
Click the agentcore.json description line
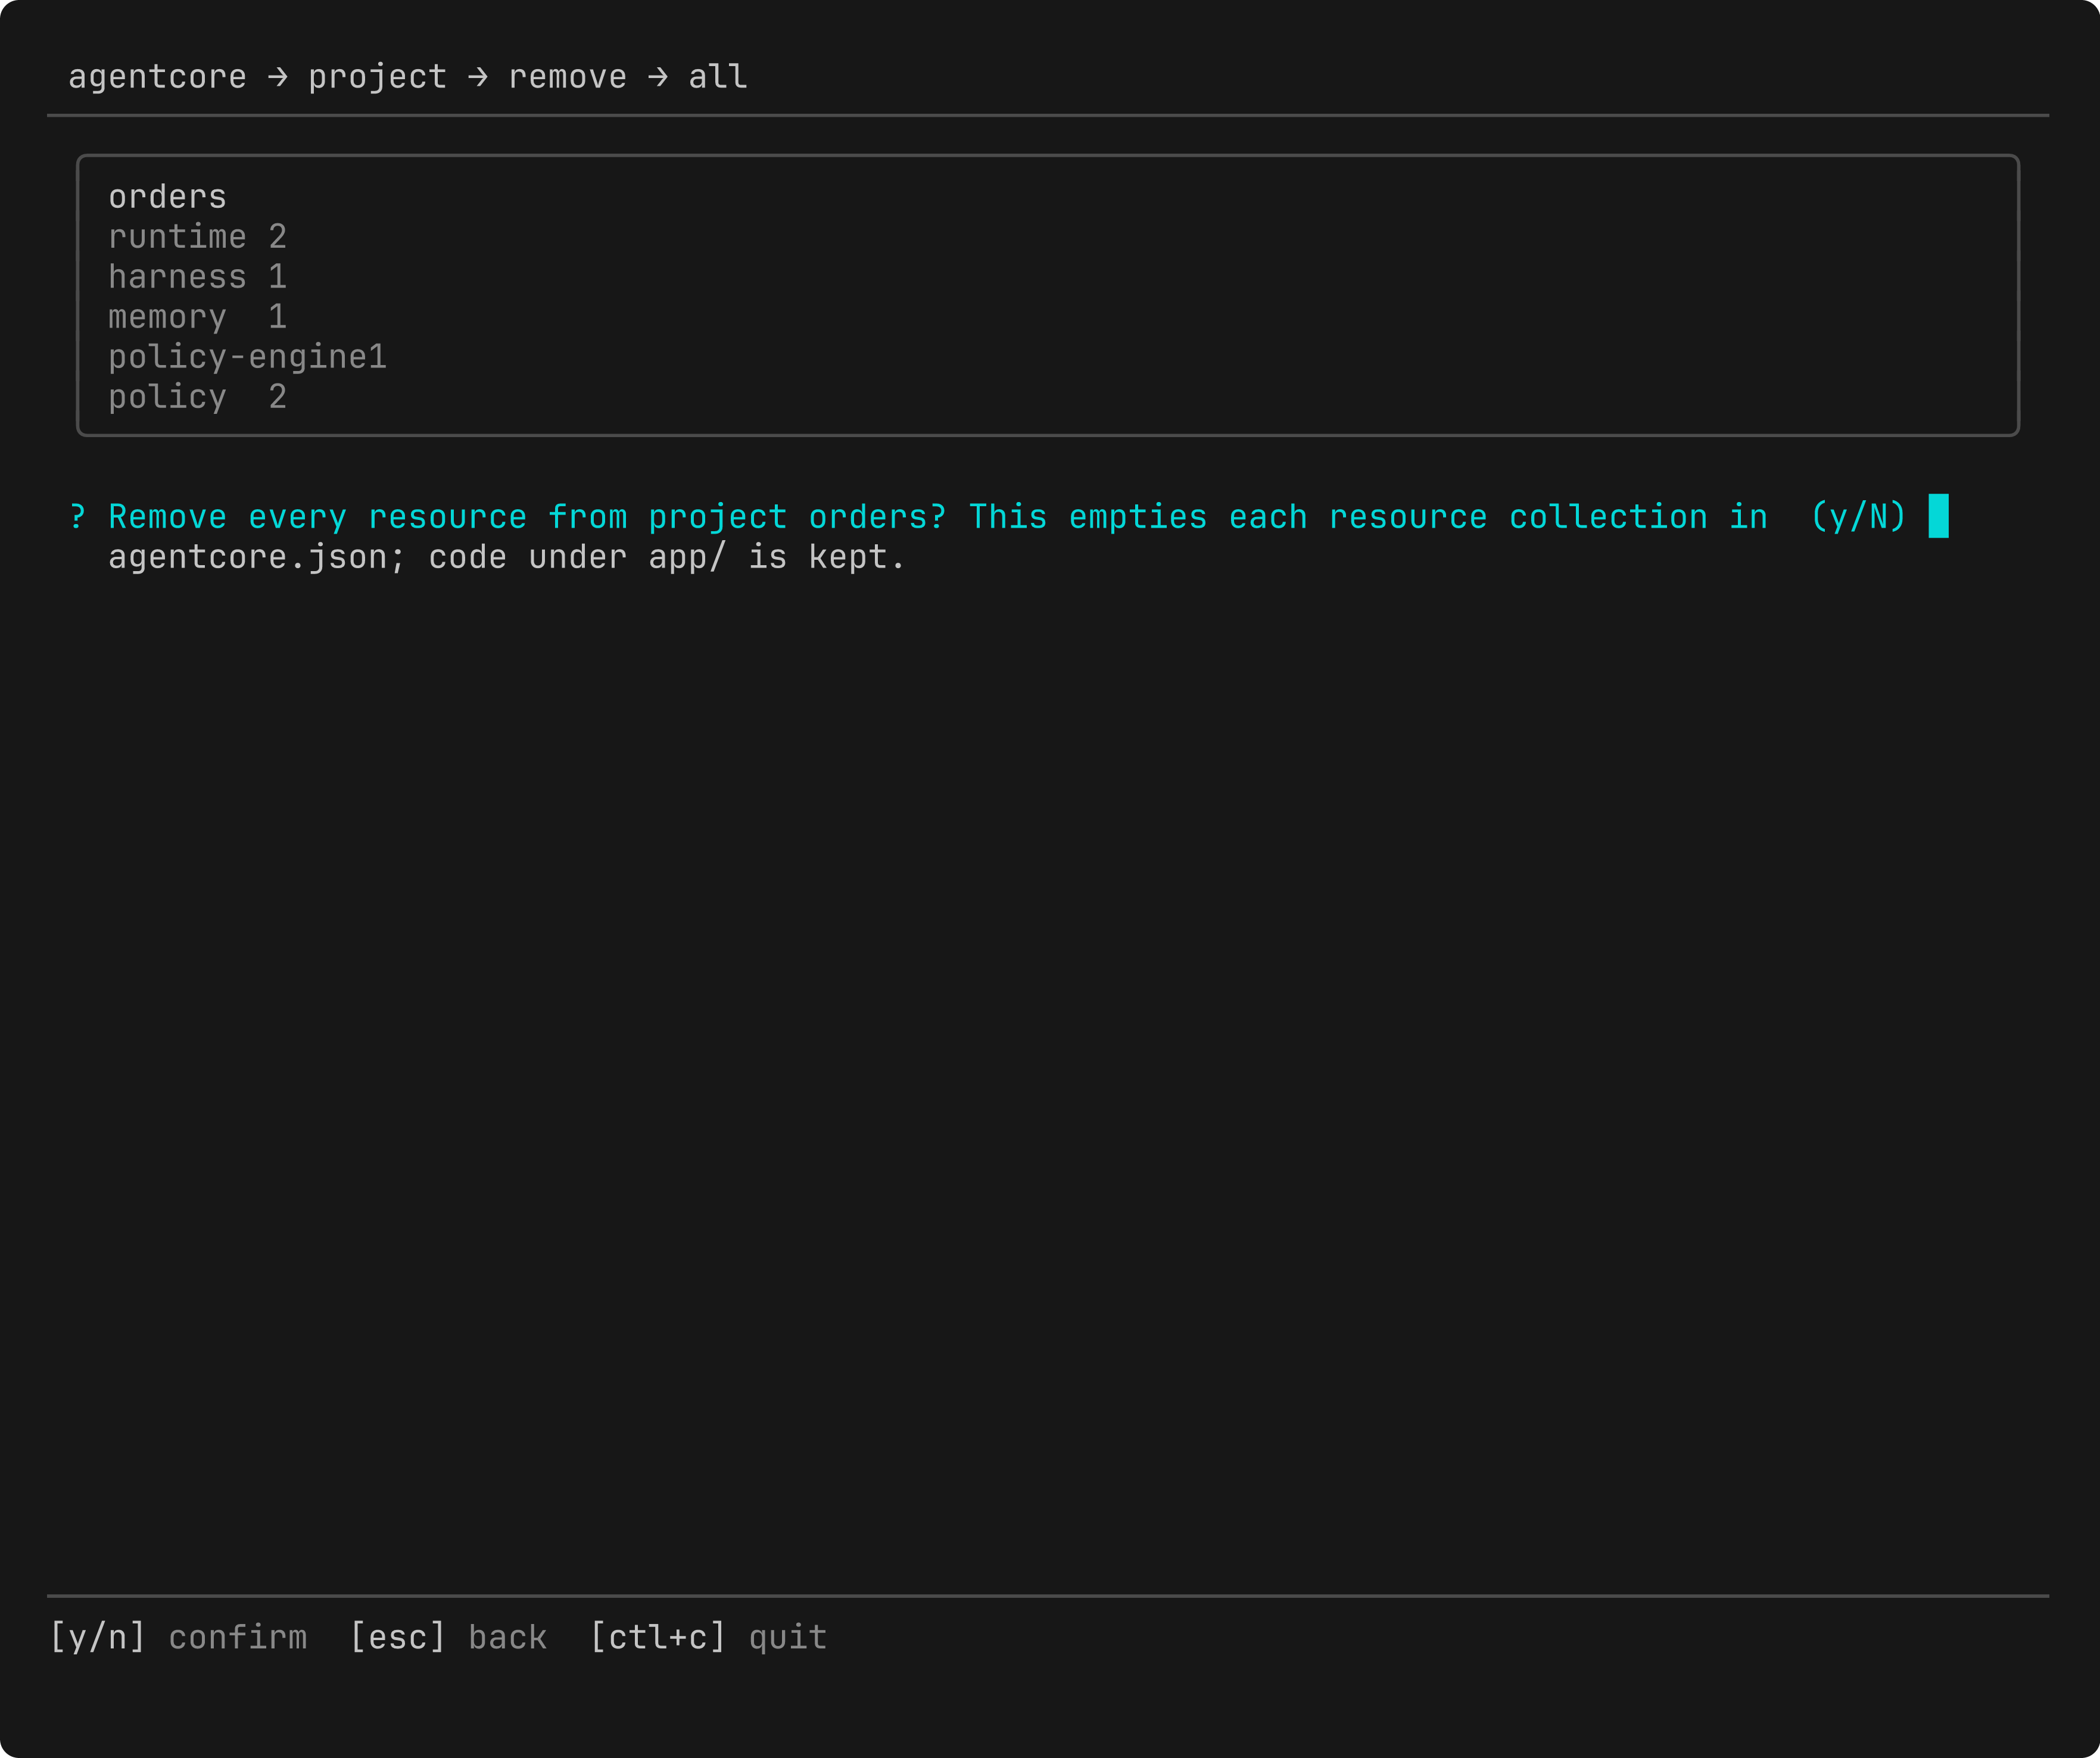pyautogui.click(x=507, y=557)
